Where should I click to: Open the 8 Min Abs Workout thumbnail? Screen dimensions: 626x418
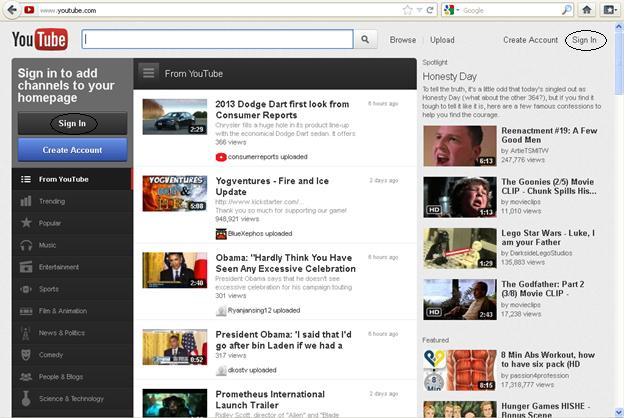[460, 370]
